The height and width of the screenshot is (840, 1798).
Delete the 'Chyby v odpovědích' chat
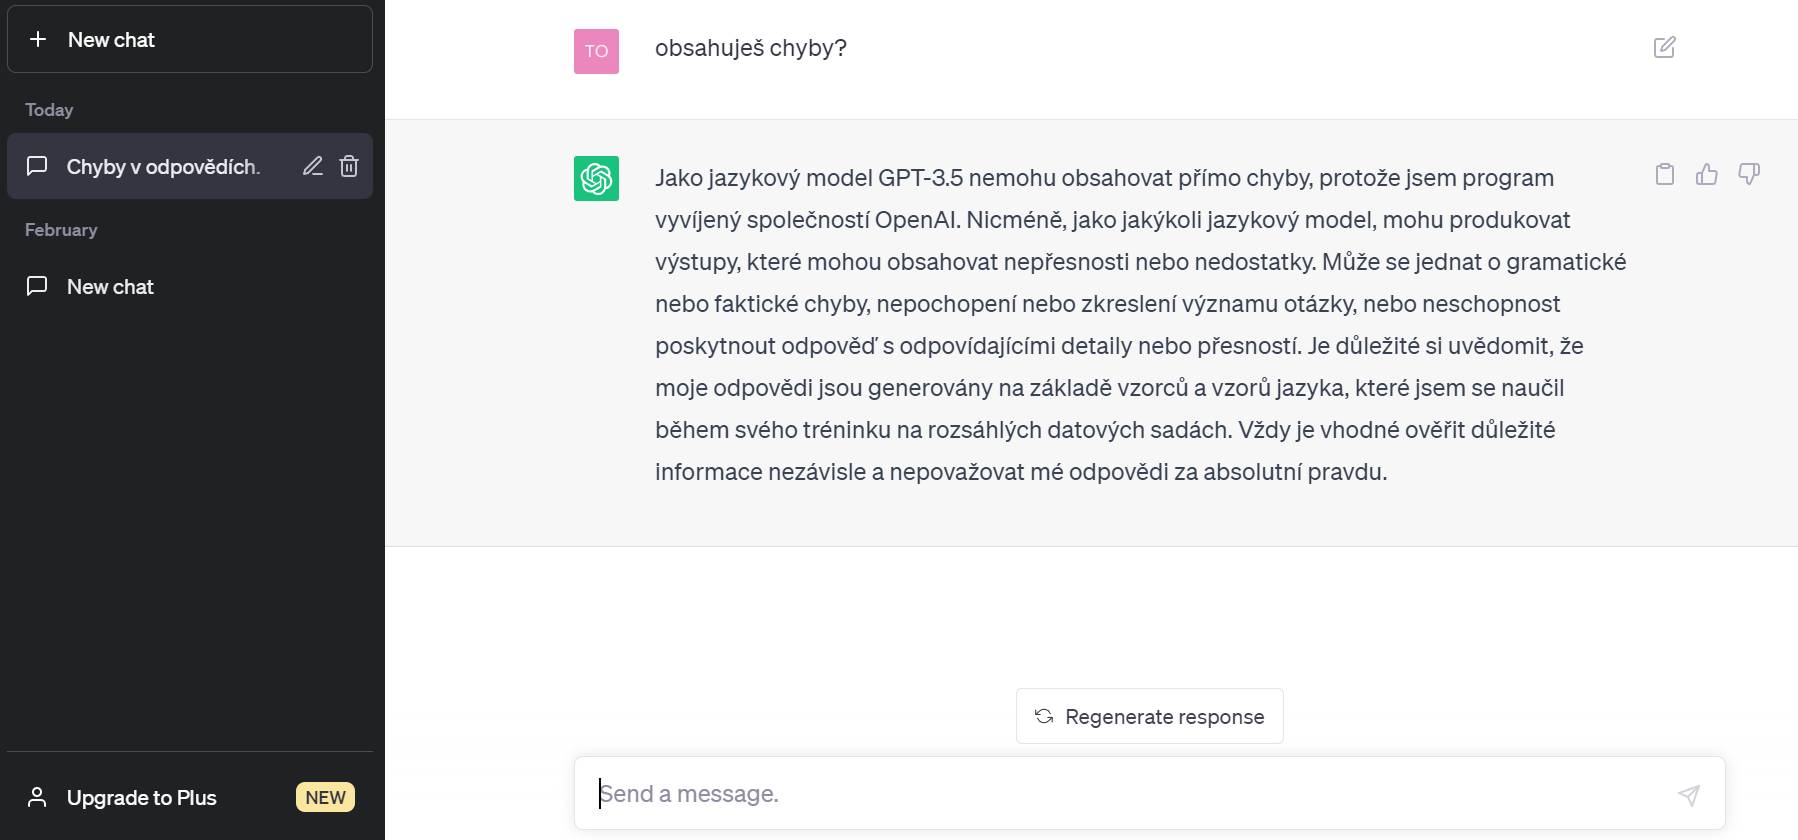point(349,166)
